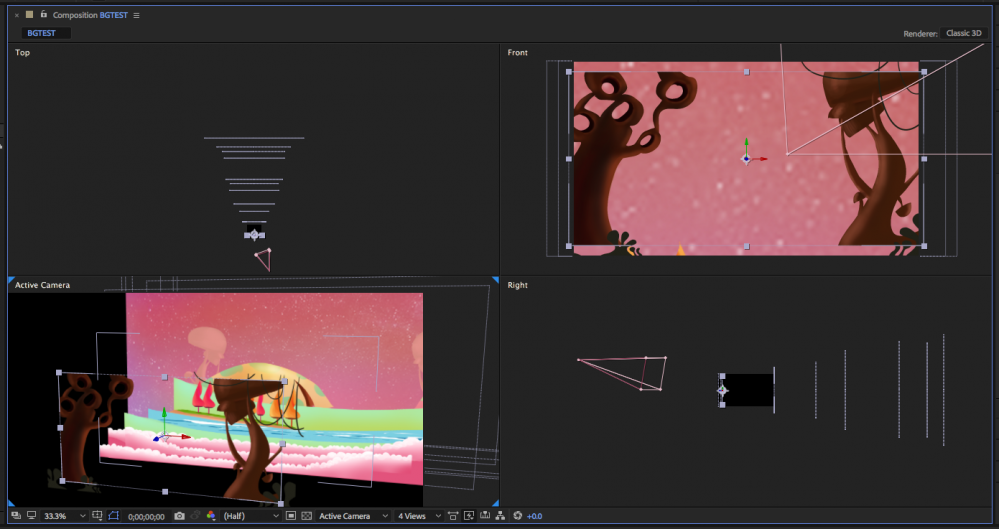Click the Reset Exposure icon

point(517,516)
